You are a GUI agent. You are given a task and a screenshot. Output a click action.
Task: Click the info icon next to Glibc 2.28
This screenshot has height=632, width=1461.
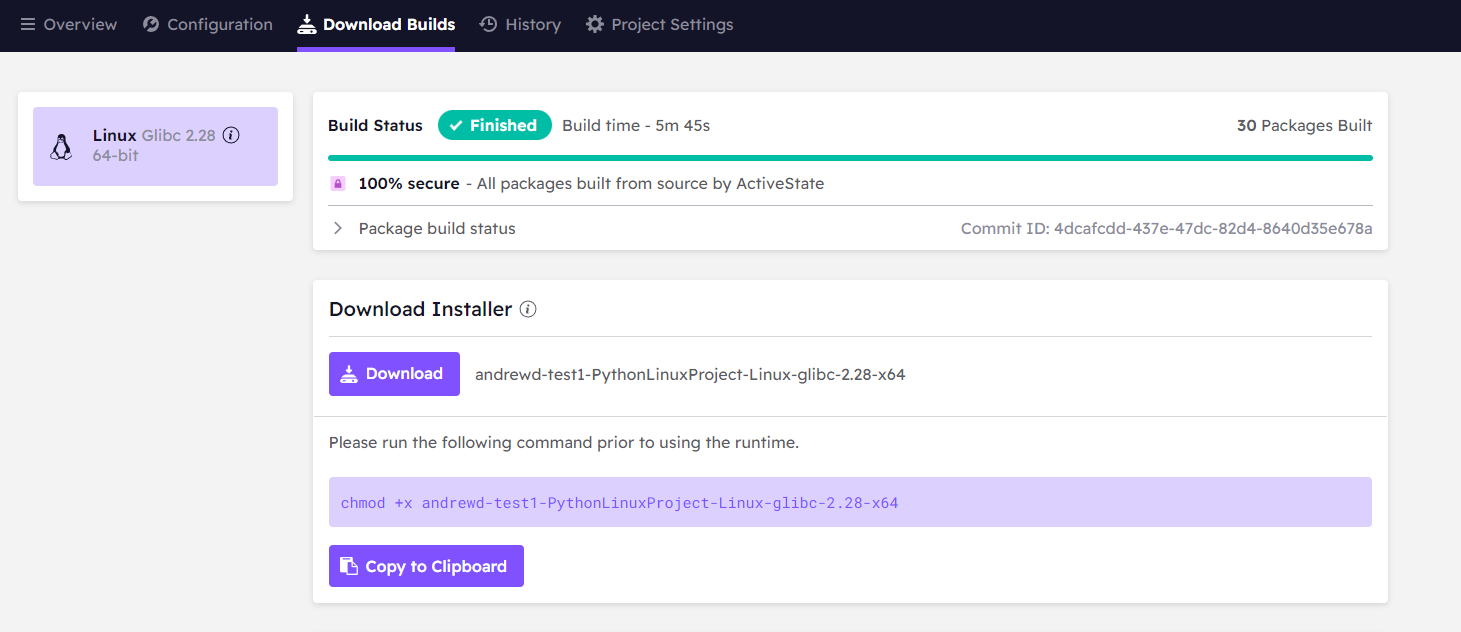pyautogui.click(x=231, y=135)
